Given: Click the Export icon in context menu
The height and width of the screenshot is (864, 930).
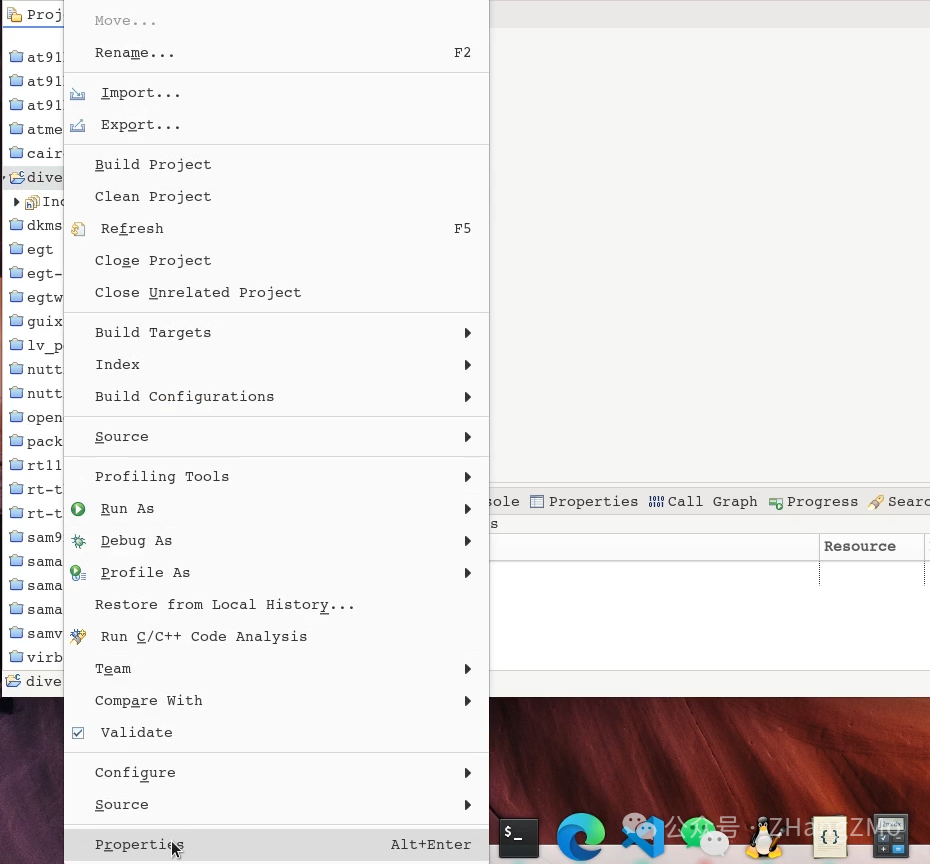Looking at the screenshot, I should tap(78, 126).
